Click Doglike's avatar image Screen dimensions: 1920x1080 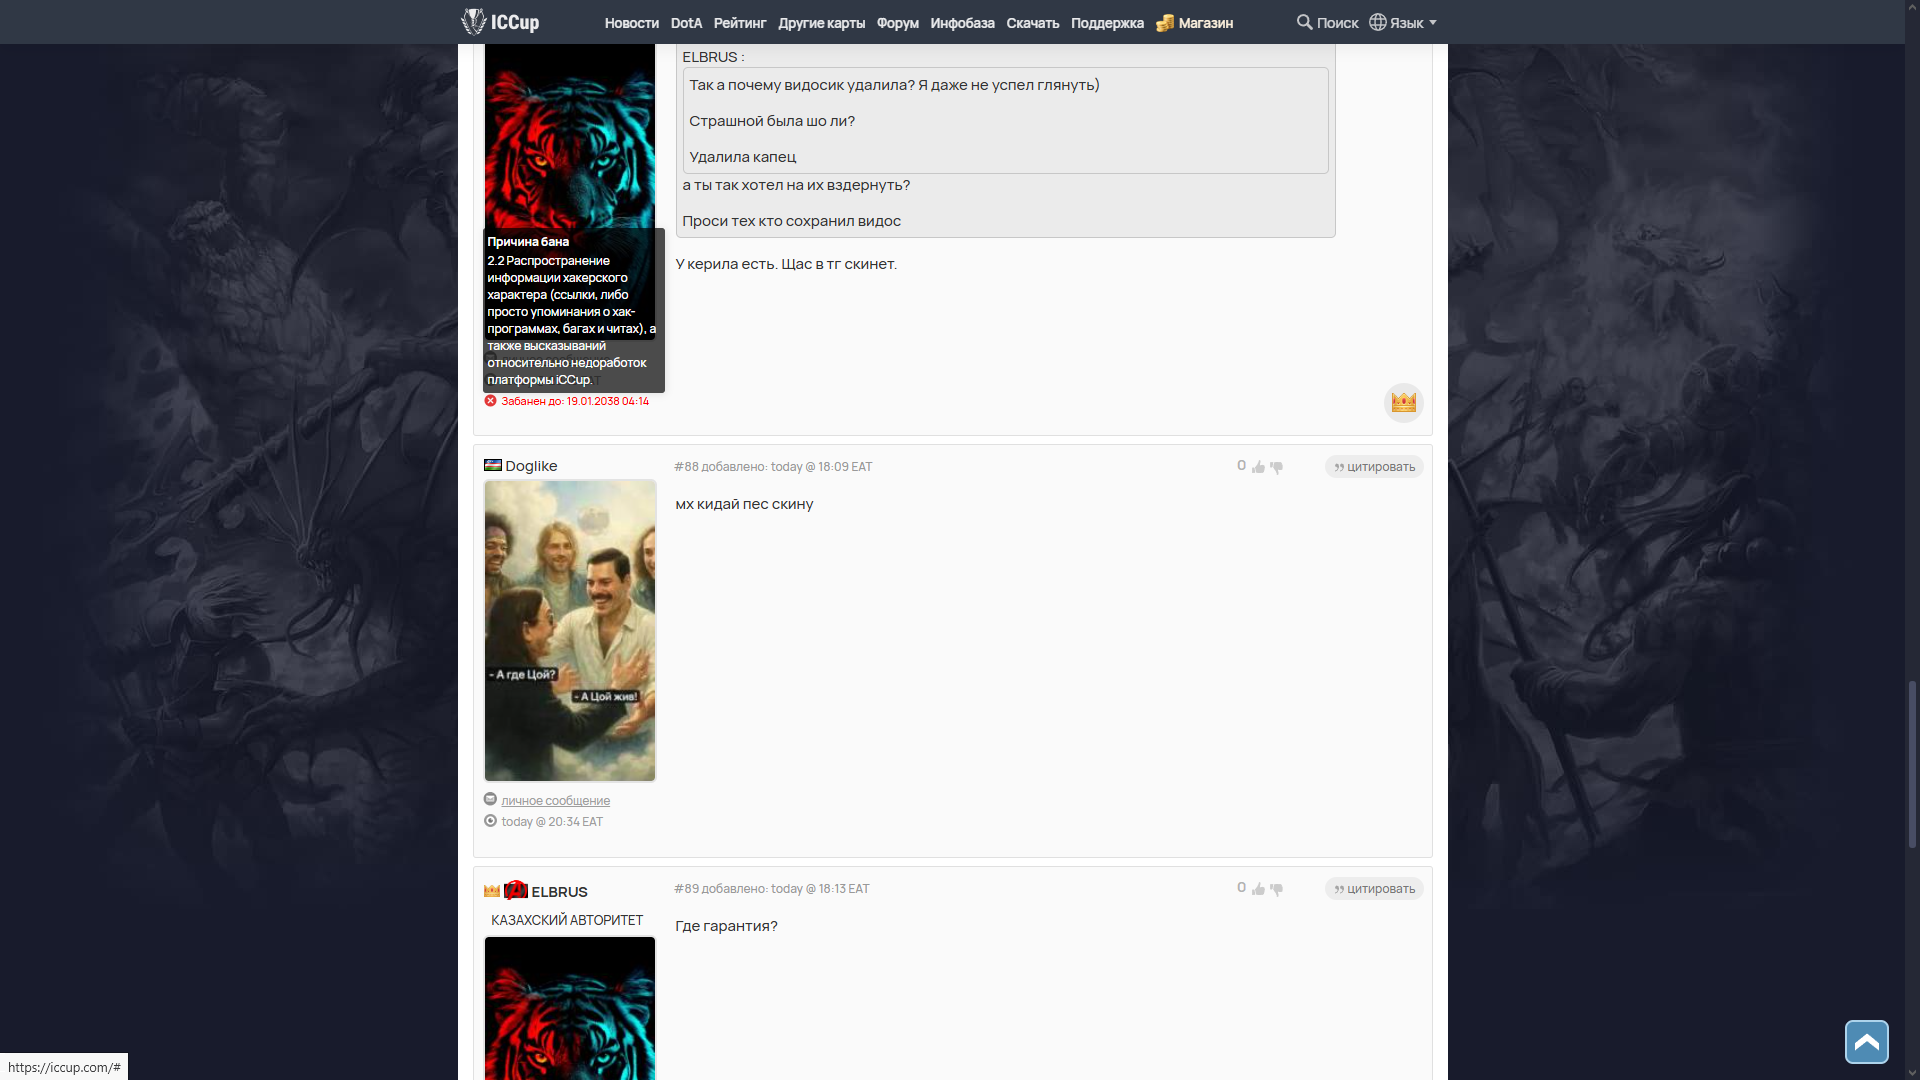click(570, 630)
